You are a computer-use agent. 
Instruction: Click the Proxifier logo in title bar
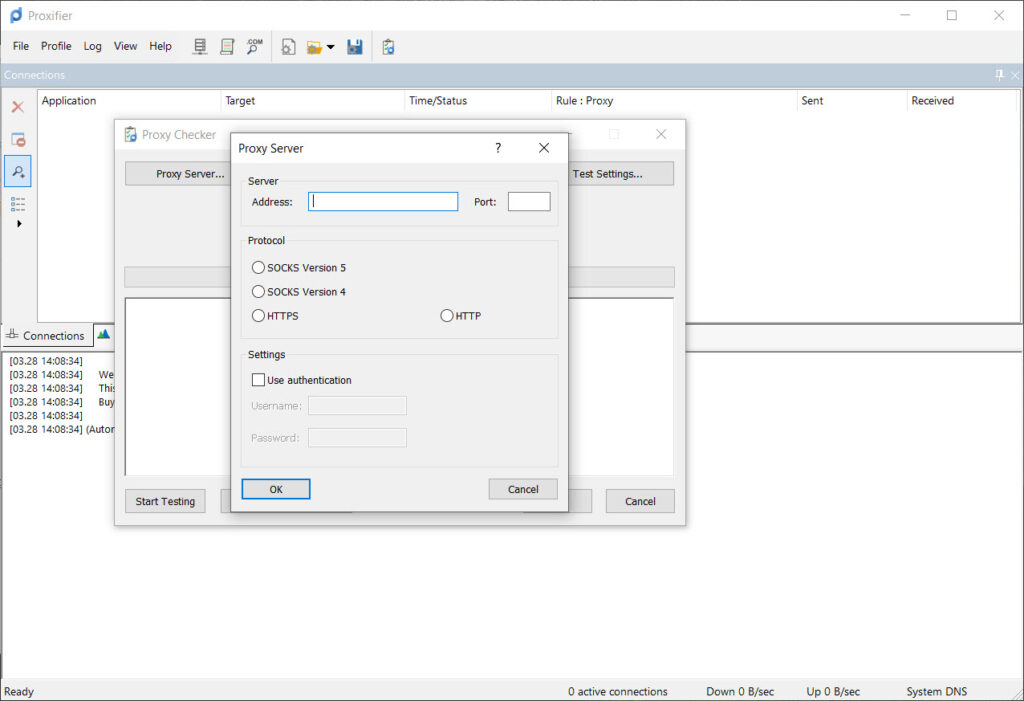coord(16,15)
